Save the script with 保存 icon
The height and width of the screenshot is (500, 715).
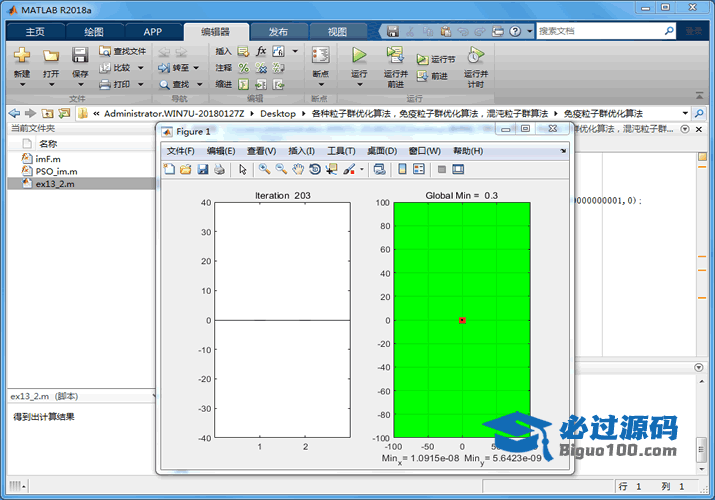click(80, 55)
